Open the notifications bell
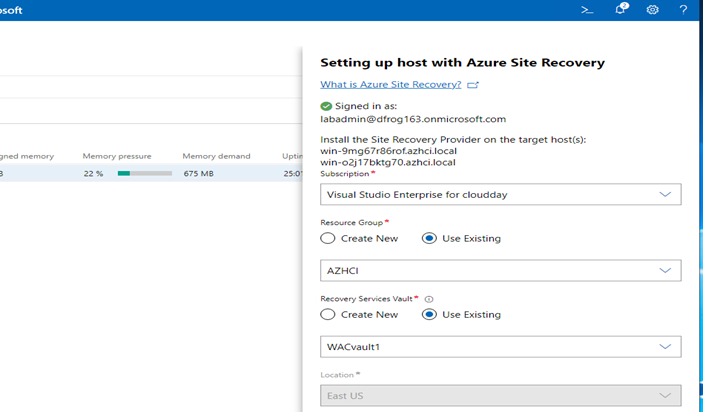The image size is (703, 412). tap(621, 9)
